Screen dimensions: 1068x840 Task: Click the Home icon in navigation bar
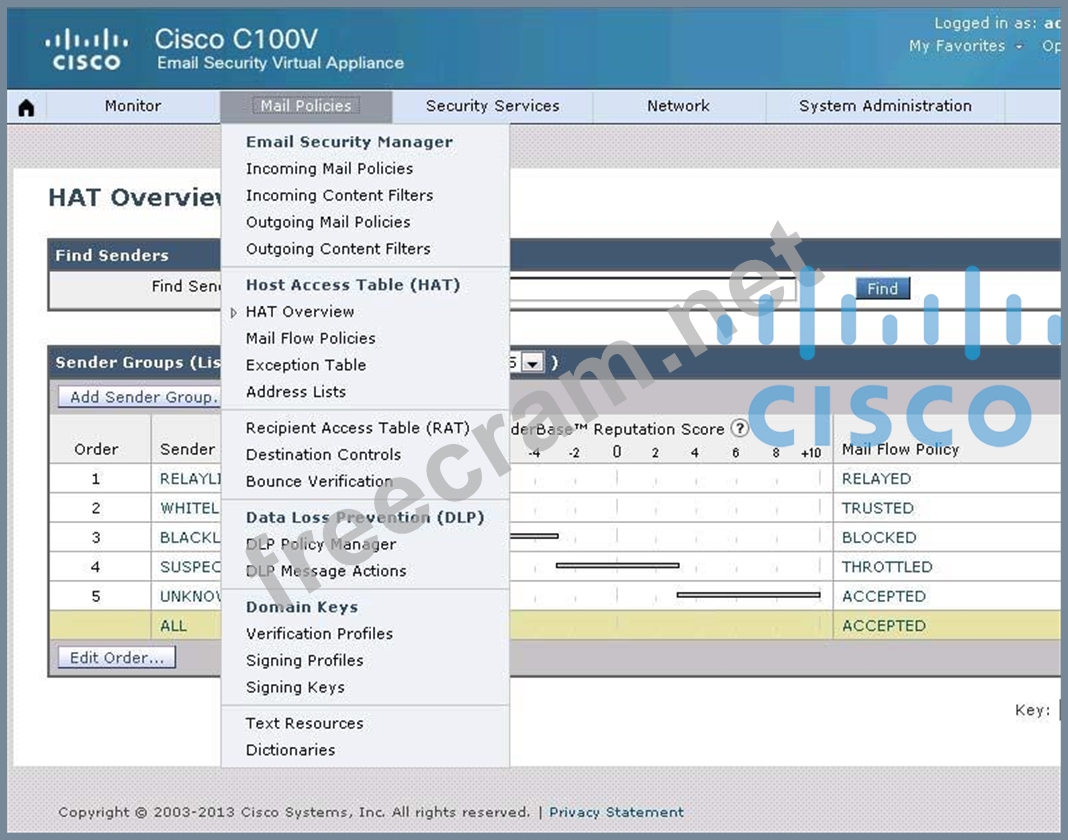[x=26, y=107]
